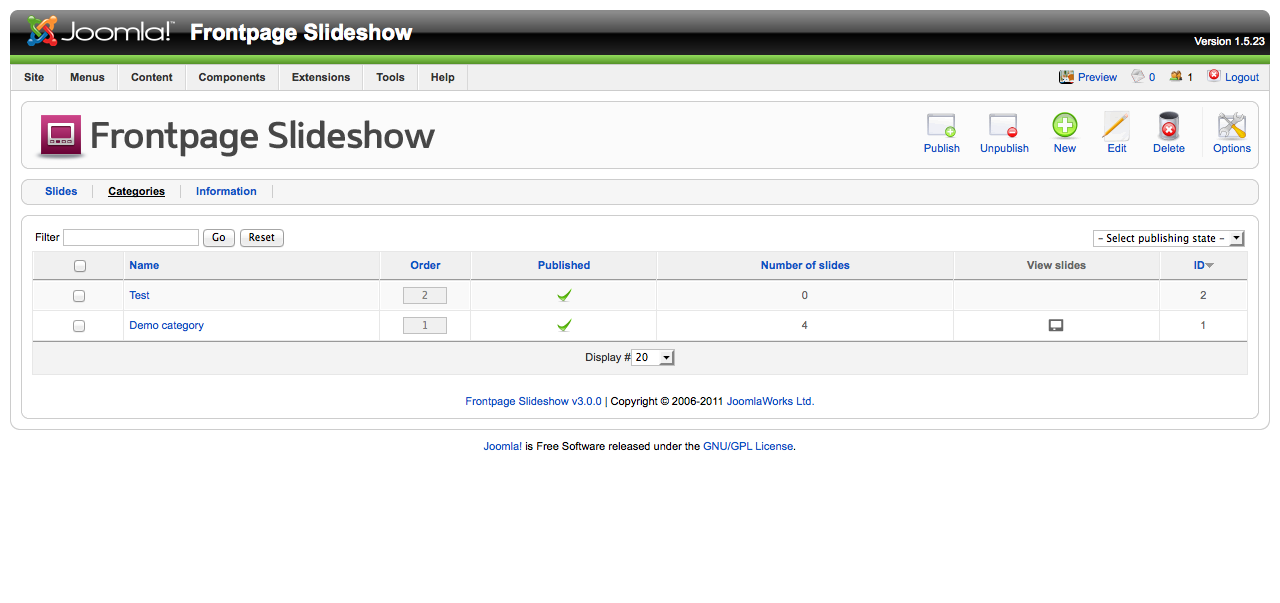1280x603 pixels.
Task: Open the Select publishing state dropdown
Action: 1168,238
